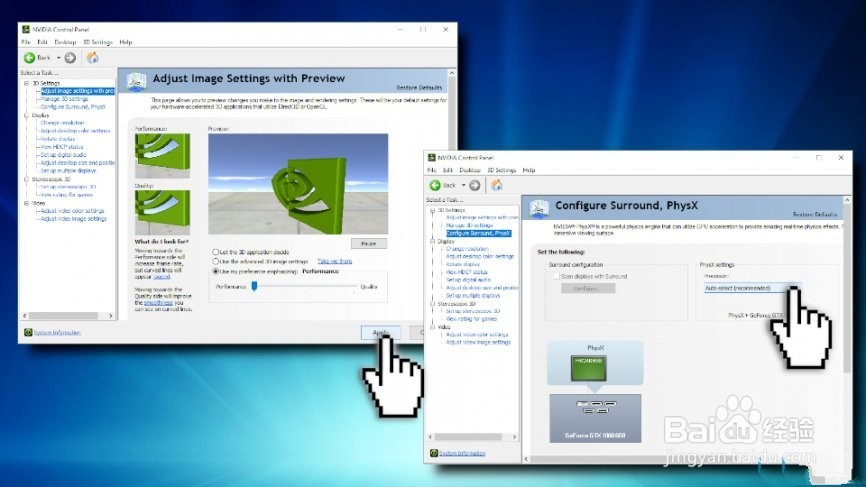Click the Quality sample thumbnail
This screenshot has height=487, width=866.
coord(162,212)
